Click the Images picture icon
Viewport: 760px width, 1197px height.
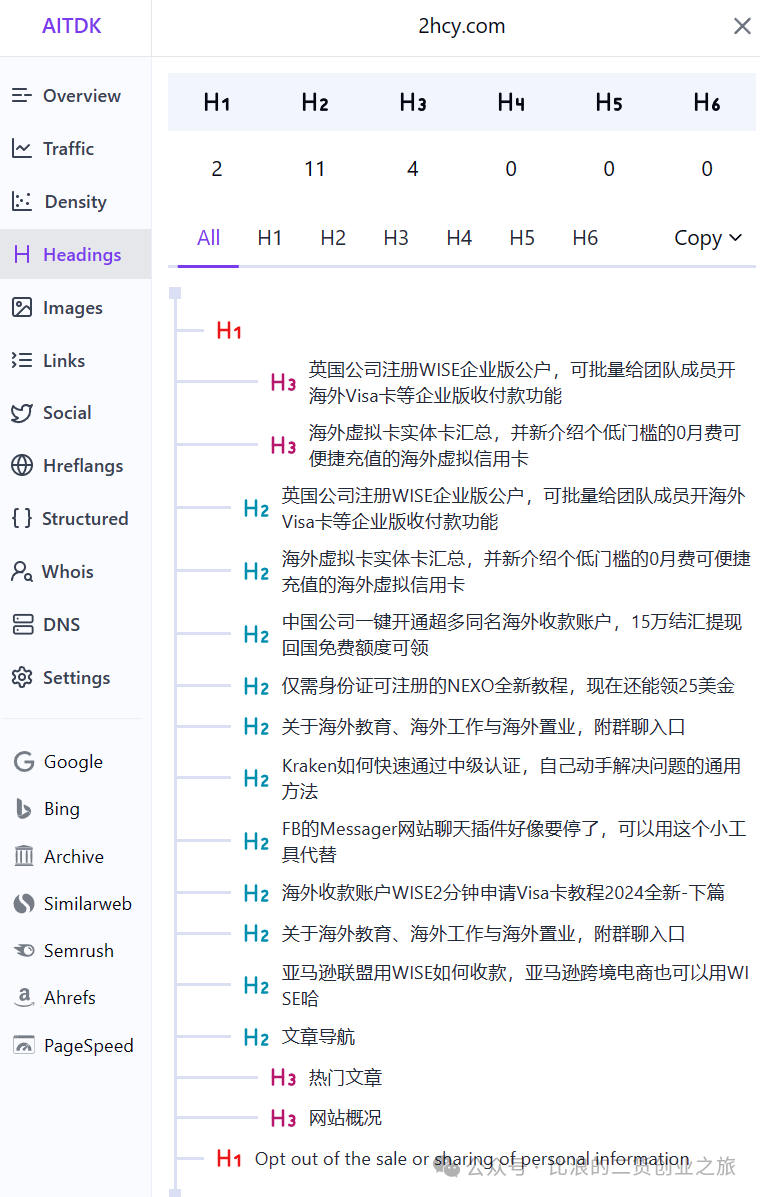coord(22,307)
